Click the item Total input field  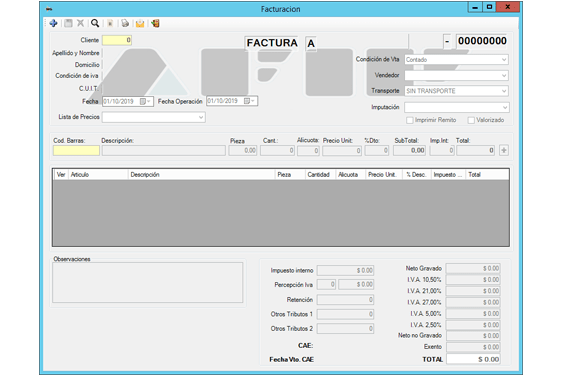coord(476,151)
